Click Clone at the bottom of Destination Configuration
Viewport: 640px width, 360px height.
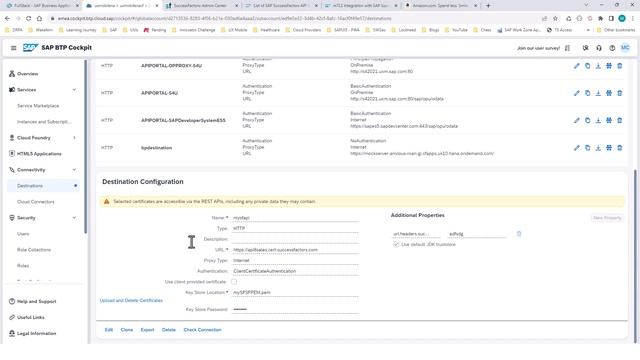pos(127,330)
